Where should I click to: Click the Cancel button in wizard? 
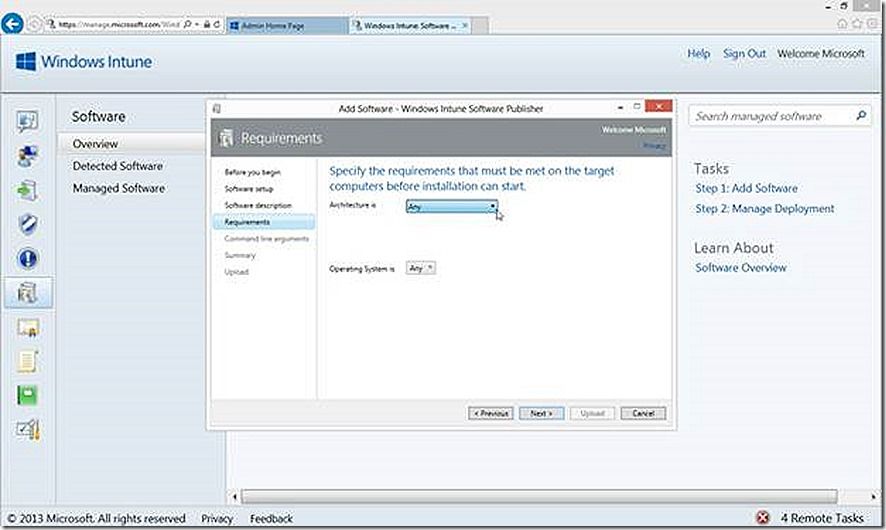pyautogui.click(x=643, y=413)
